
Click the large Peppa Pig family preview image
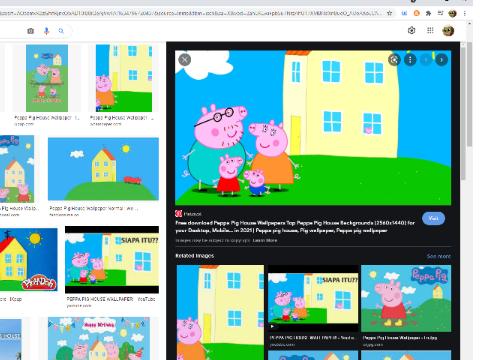pyautogui.click(x=313, y=128)
